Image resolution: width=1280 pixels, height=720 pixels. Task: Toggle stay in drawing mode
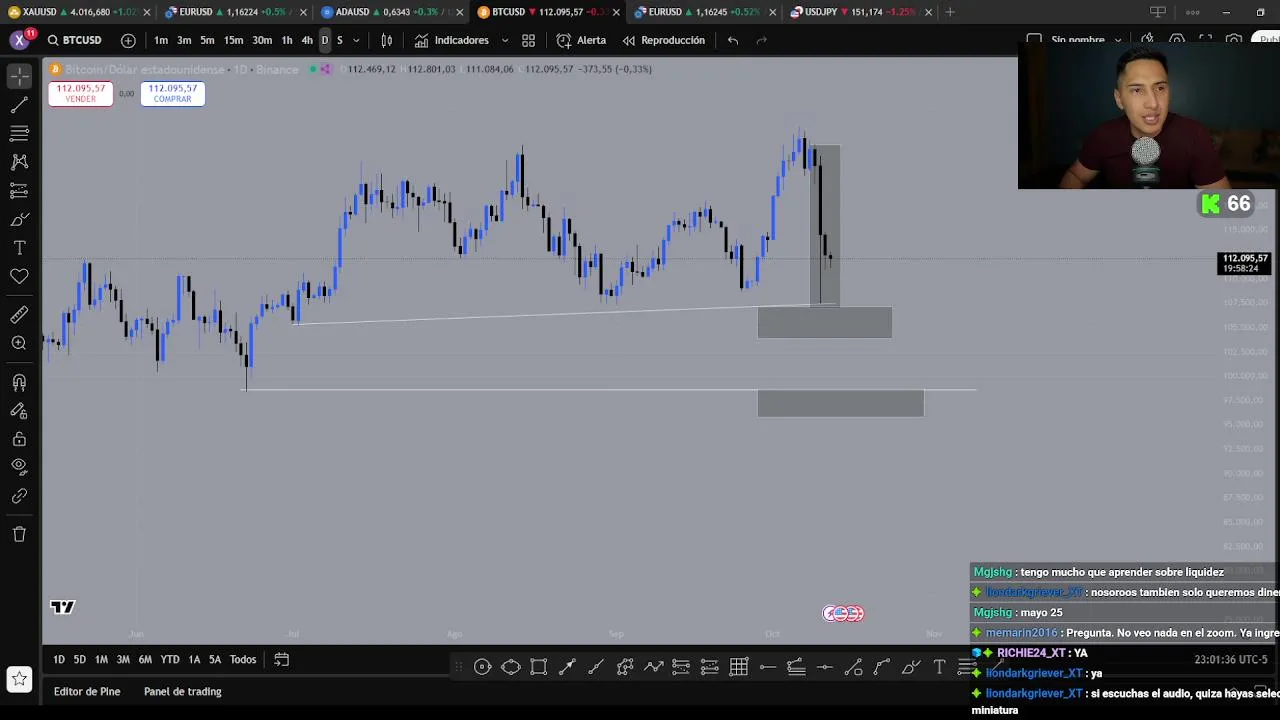(19, 410)
